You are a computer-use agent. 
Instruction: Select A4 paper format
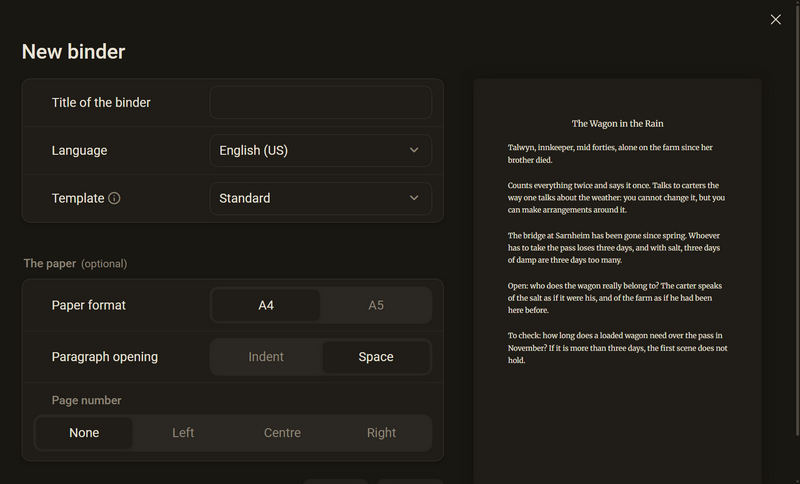[266, 305]
